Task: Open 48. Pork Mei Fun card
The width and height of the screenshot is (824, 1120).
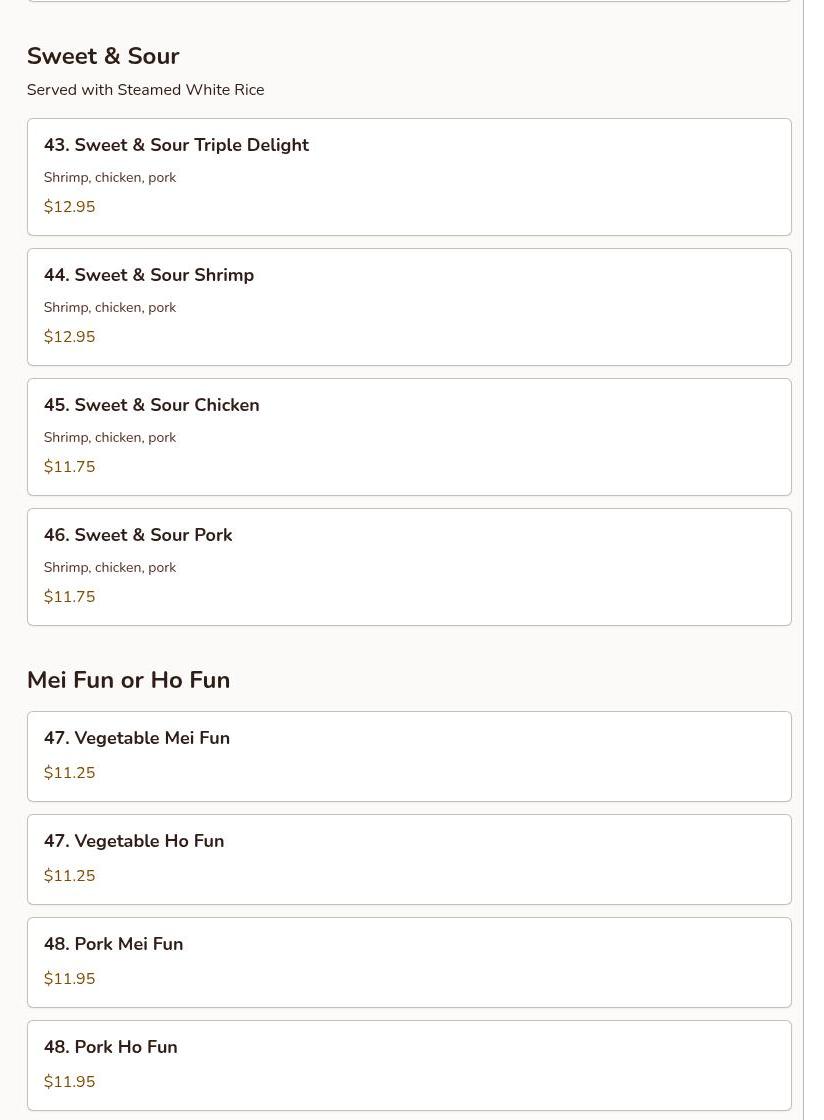Action: click(409, 962)
